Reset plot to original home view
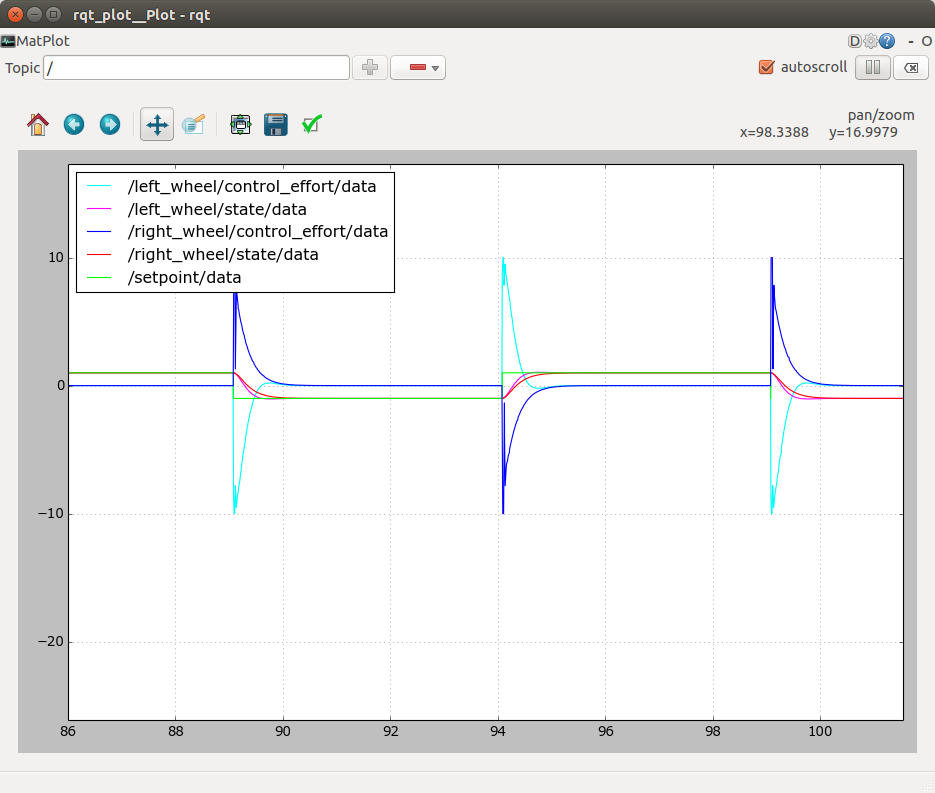The width and height of the screenshot is (935, 793). click(x=38, y=124)
